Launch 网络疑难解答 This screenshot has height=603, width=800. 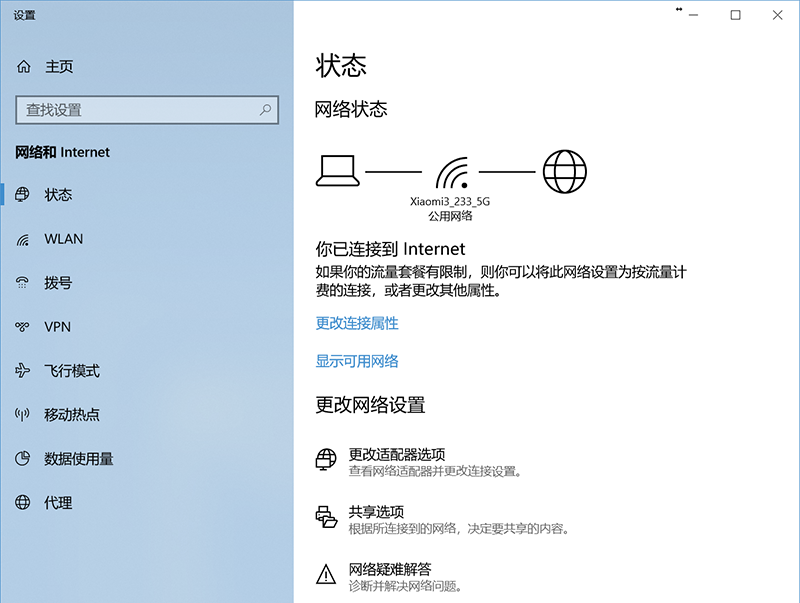point(390,569)
